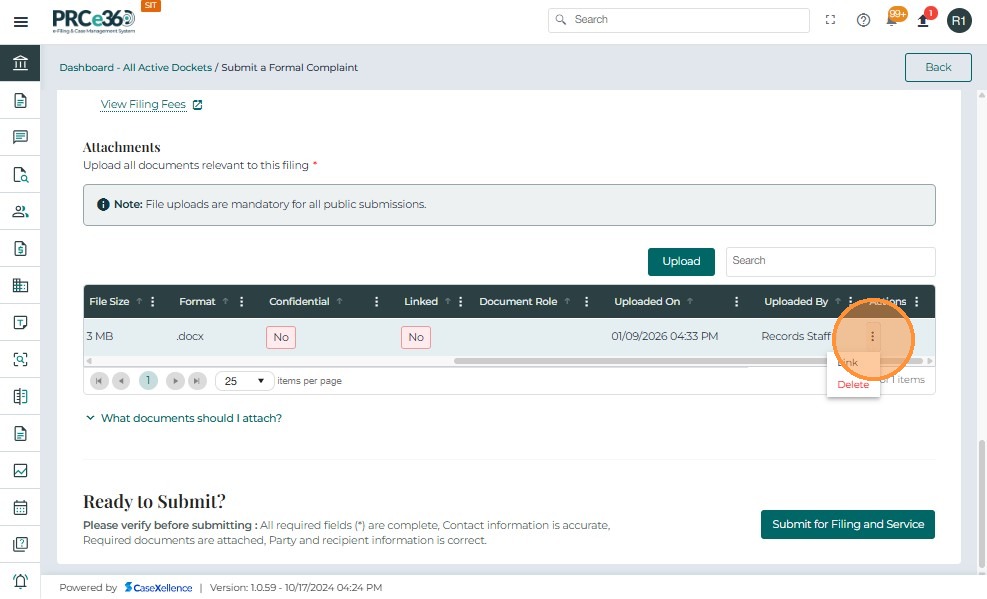The image size is (987, 599).
Task: Click the external link icon beside View Filing Fees
Action: (197, 105)
